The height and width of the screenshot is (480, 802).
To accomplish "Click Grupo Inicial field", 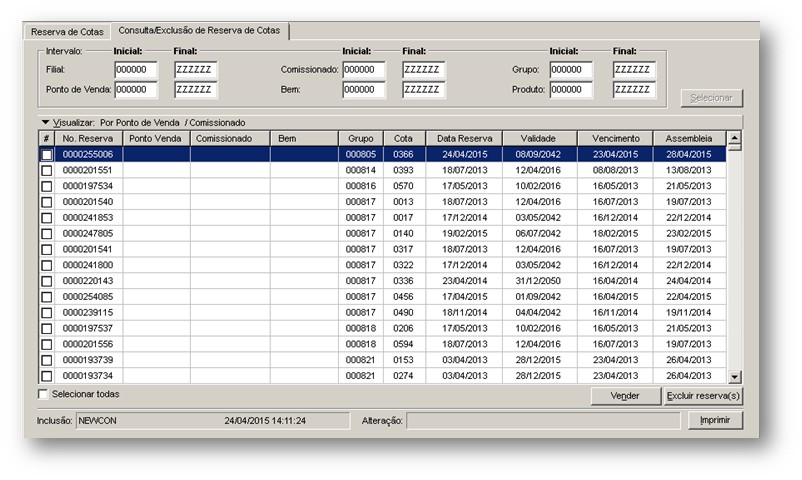I will coord(571,70).
